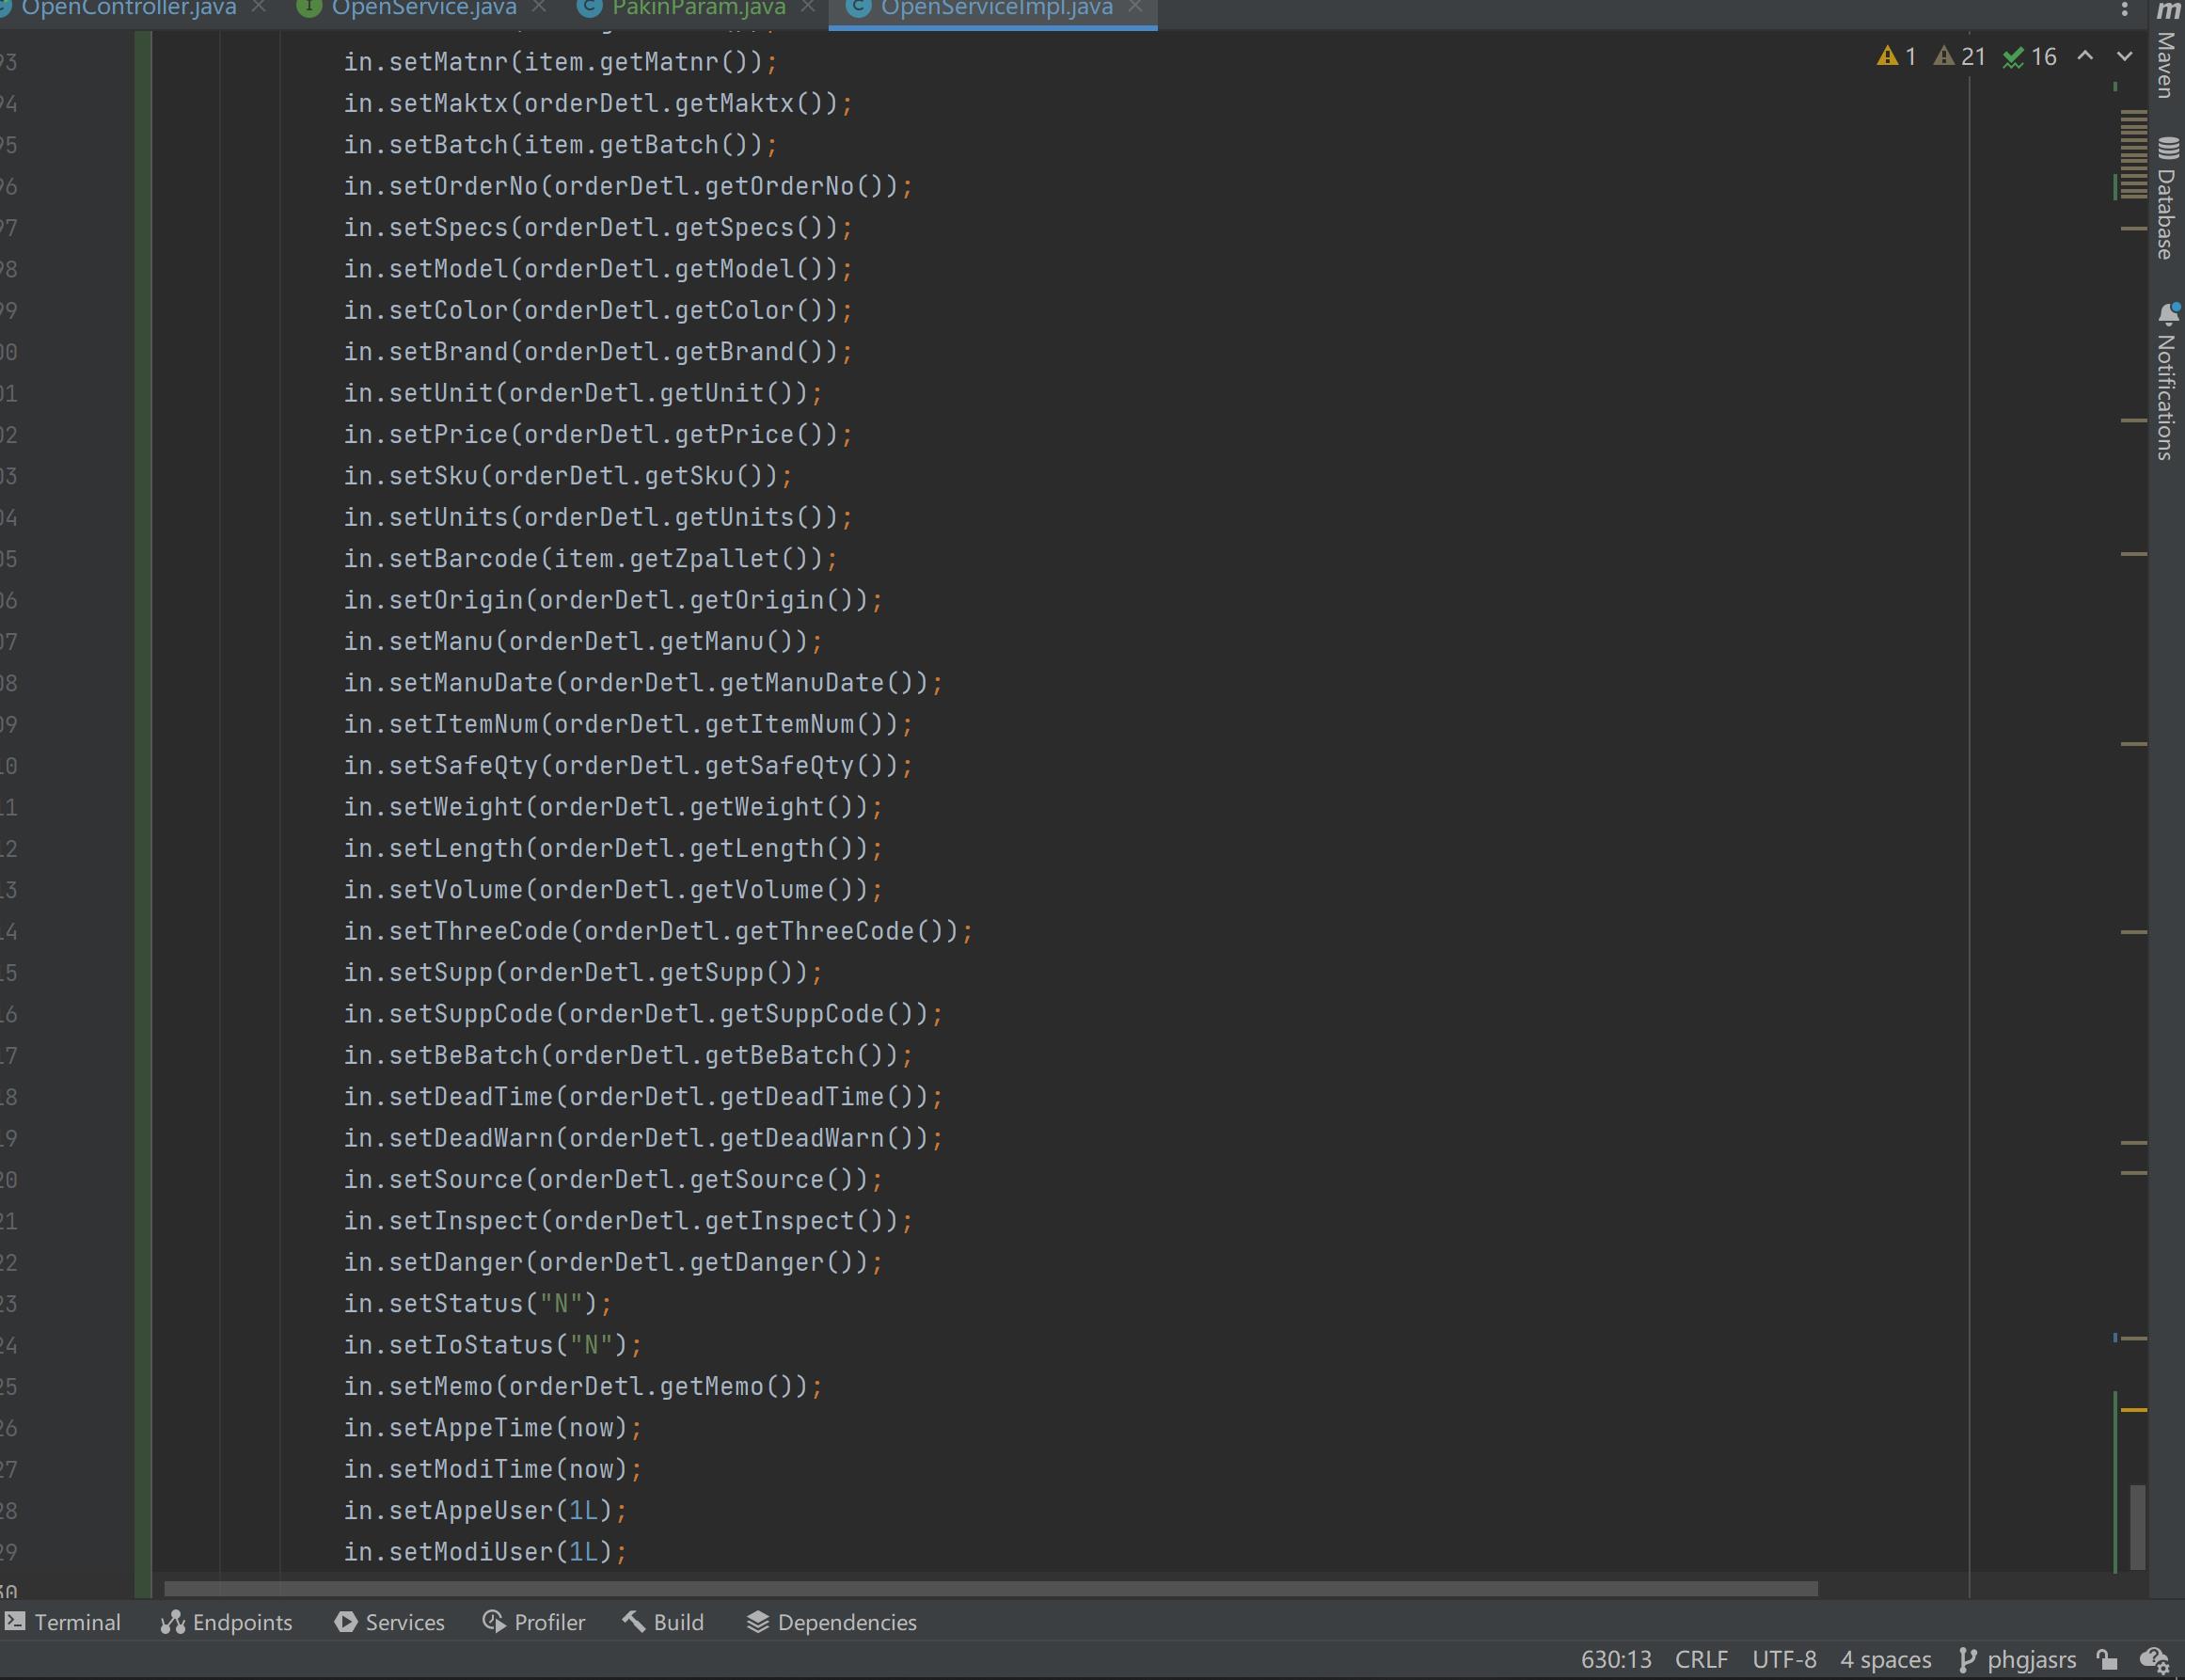The image size is (2185, 1680).
Task: Open the CRLF line separator menu
Action: (1701, 1660)
